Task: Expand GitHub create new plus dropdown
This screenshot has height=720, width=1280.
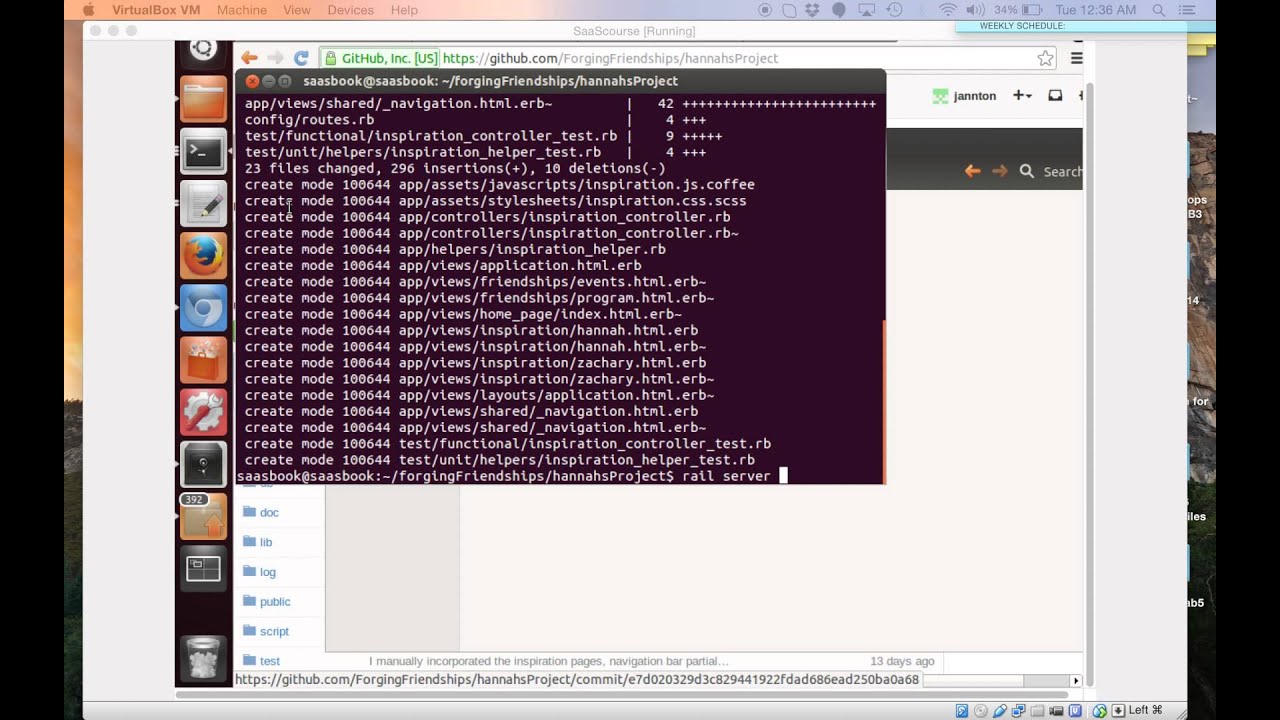Action: [1022, 96]
